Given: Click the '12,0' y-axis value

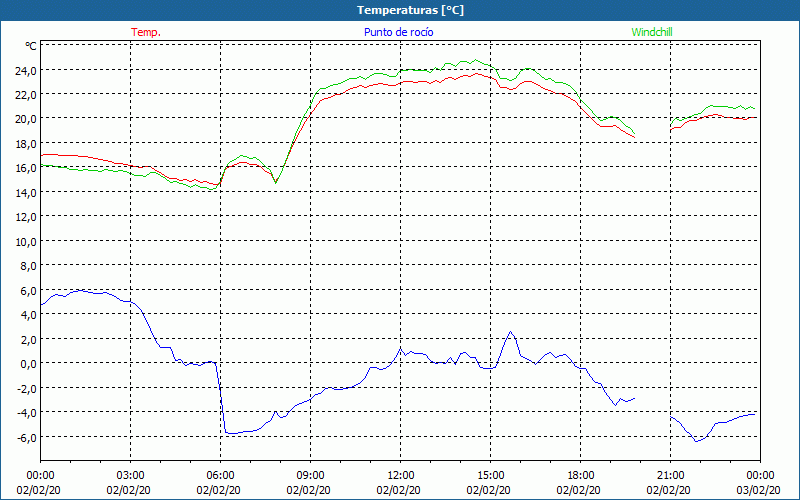Looking at the screenshot, I should [26, 217].
